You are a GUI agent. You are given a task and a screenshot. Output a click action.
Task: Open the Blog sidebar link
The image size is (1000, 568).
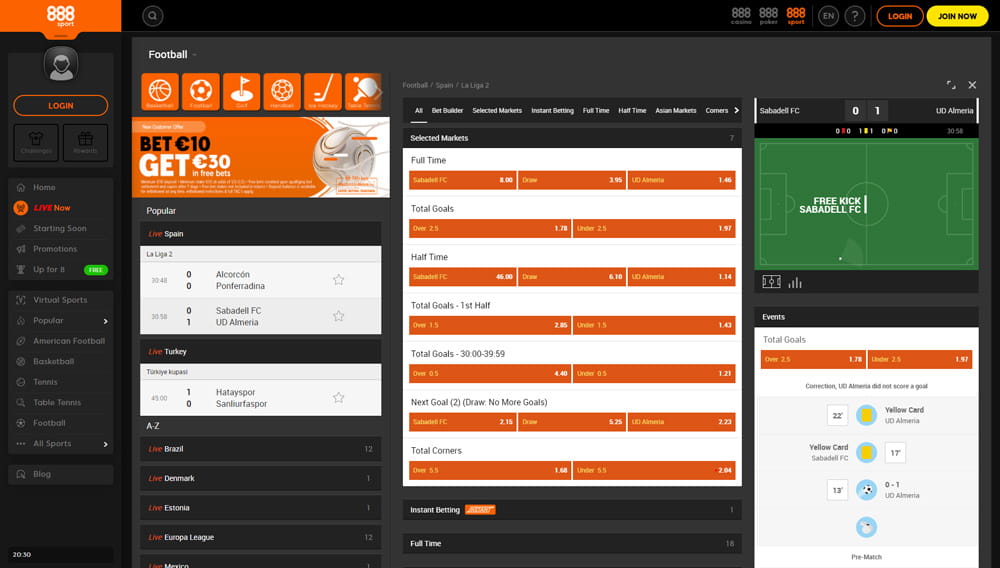pyautogui.click(x=61, y=474)
